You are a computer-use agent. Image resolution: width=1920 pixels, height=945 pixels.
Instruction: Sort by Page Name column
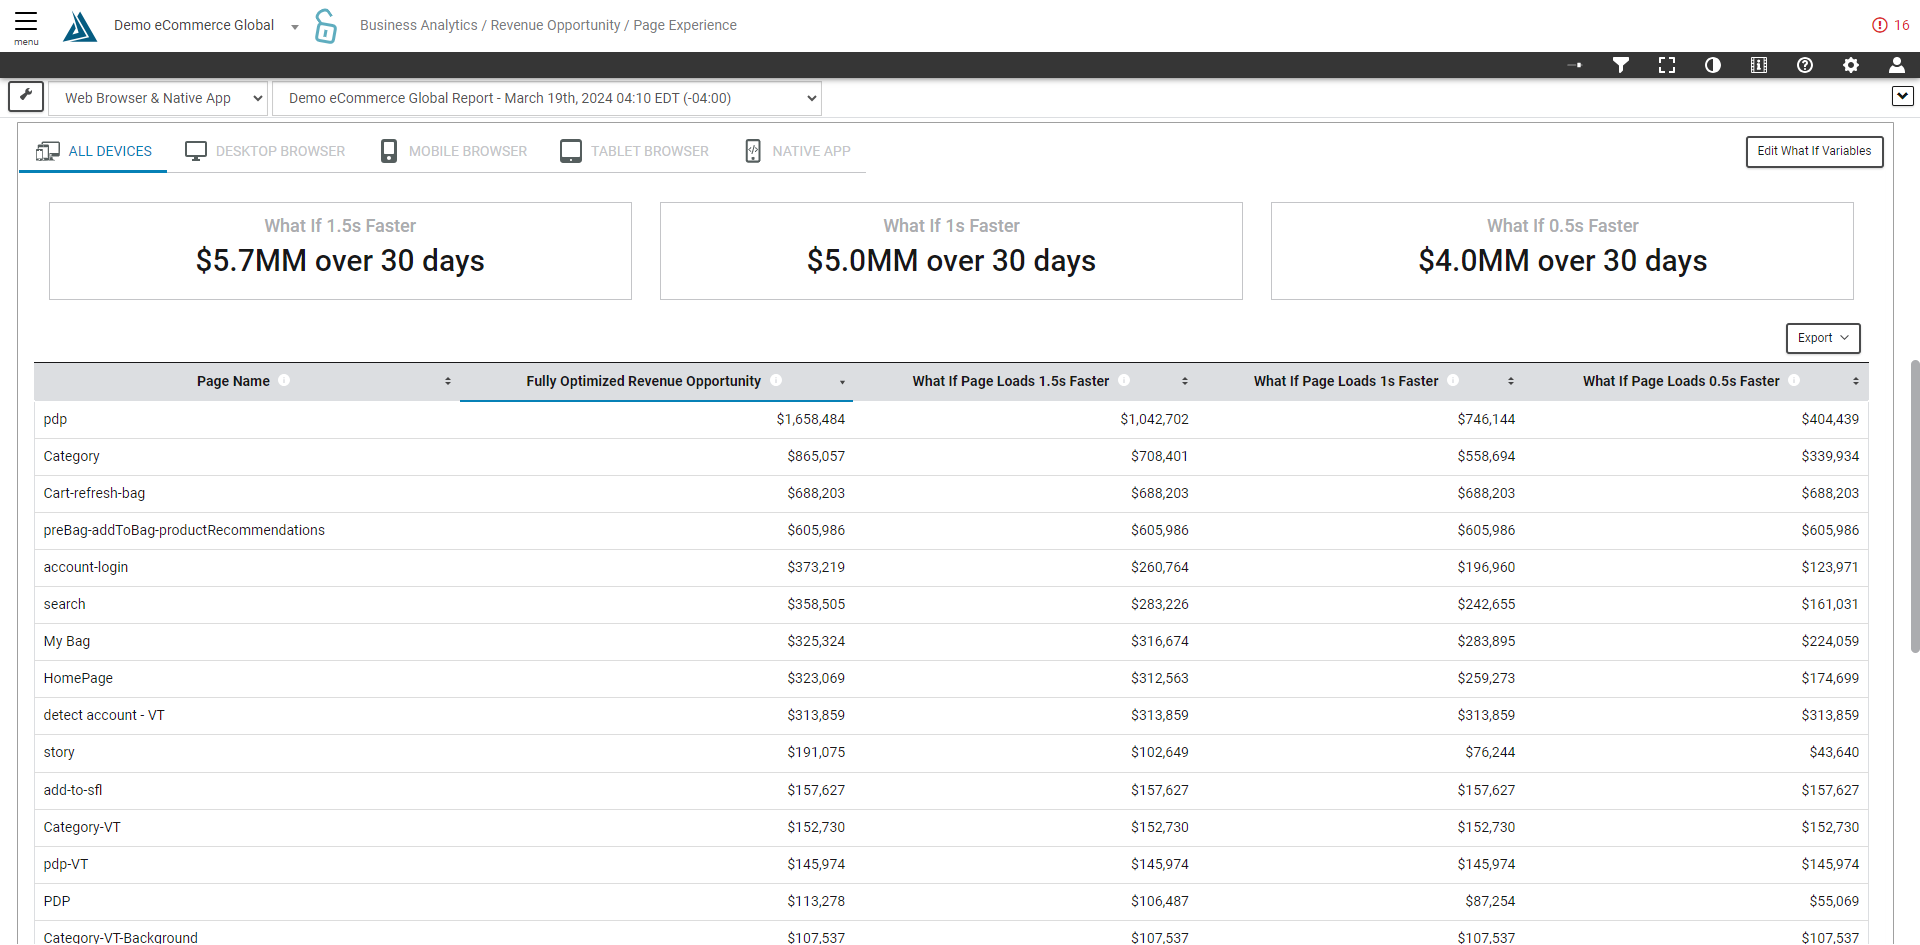tap(448, 381)
